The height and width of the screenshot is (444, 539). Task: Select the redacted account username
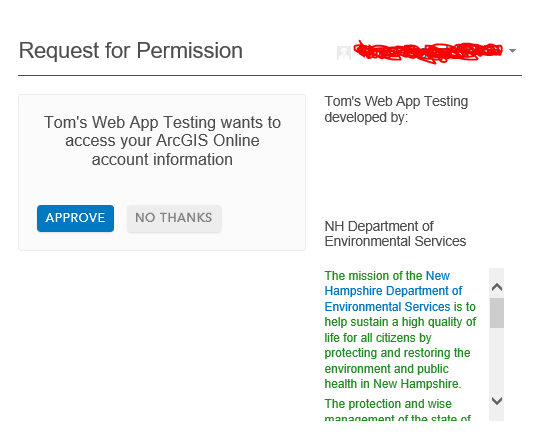tap(428, 52)
